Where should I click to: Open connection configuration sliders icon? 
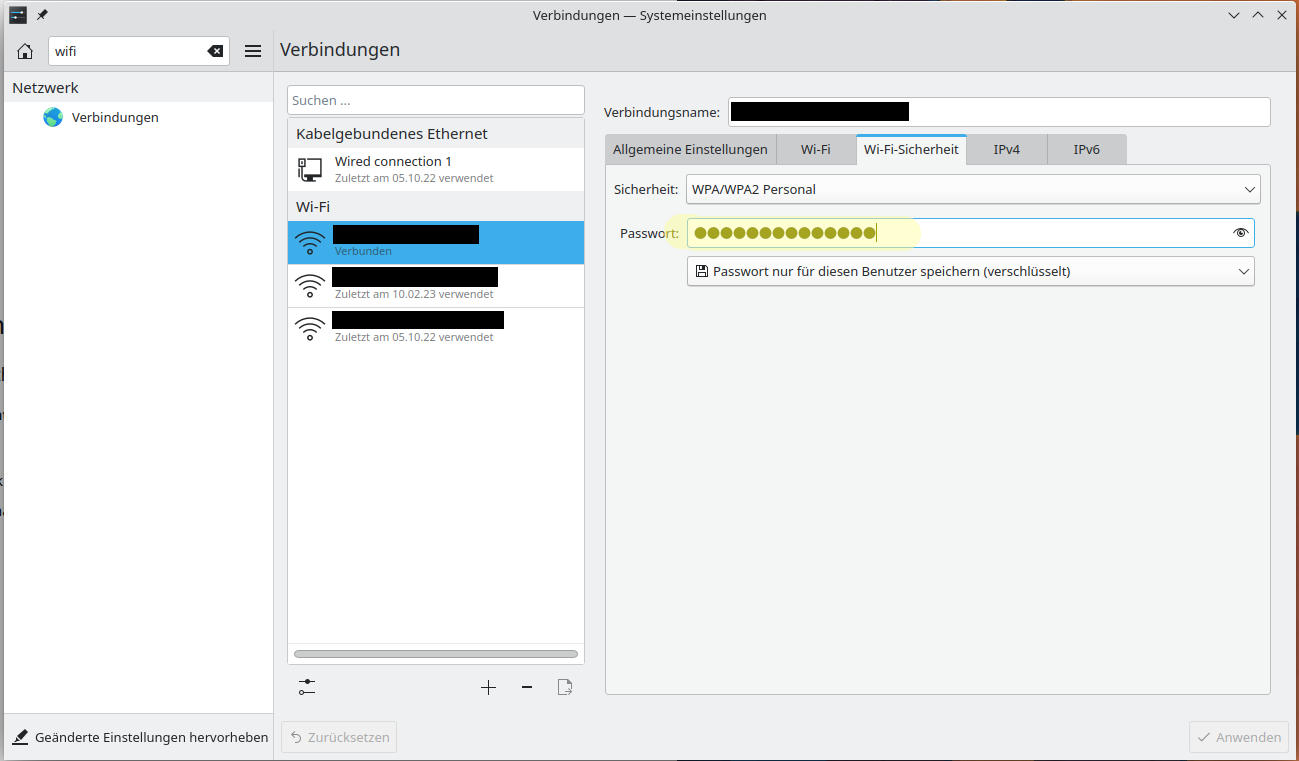[307, 687]
